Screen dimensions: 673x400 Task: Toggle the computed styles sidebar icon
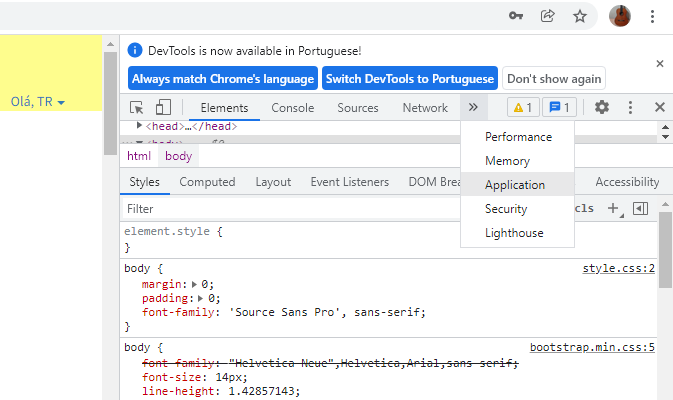640,209
